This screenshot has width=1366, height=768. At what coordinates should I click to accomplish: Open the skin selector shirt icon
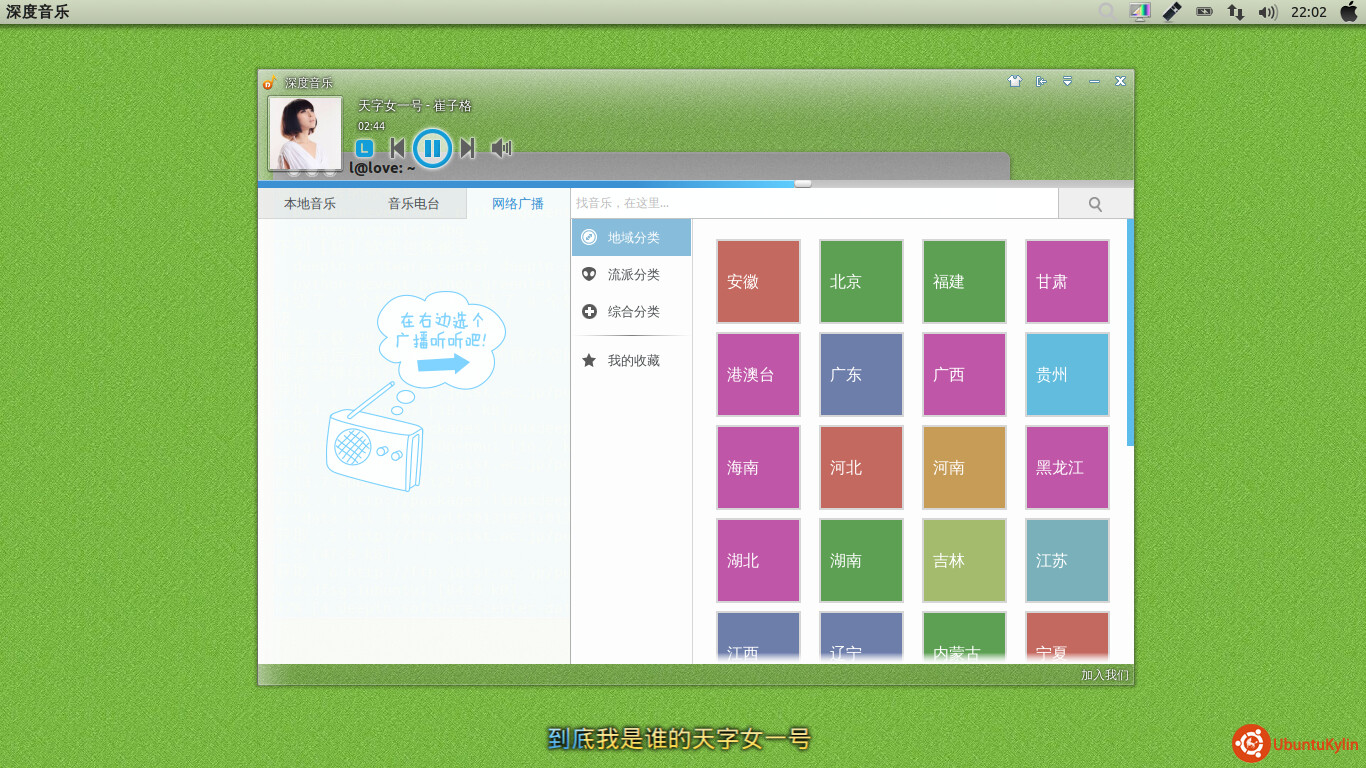coord(1014,82)
